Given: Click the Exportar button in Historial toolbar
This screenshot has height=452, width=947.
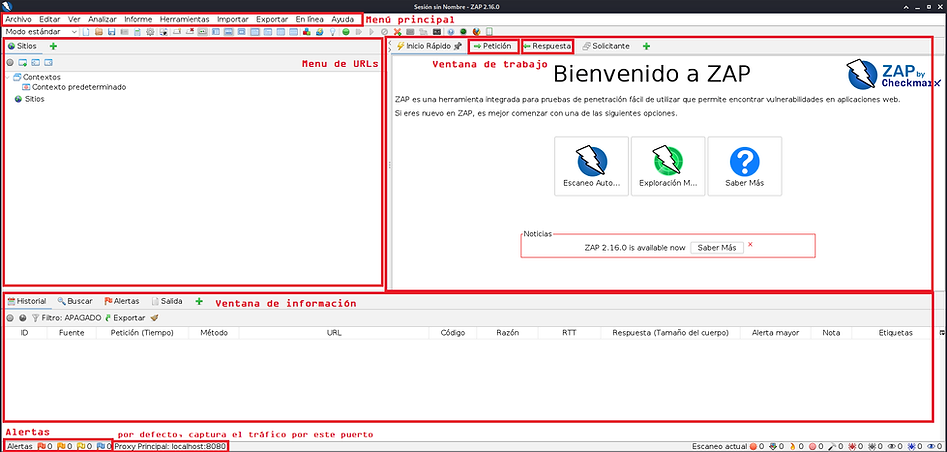Looking at the screenshot, I should pos(125,317).
